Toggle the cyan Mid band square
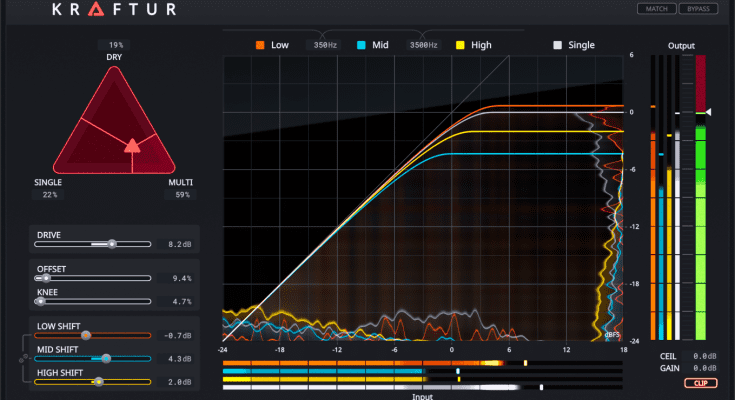The width and height of the screenshot is (735, 400). tap(362, 45)
